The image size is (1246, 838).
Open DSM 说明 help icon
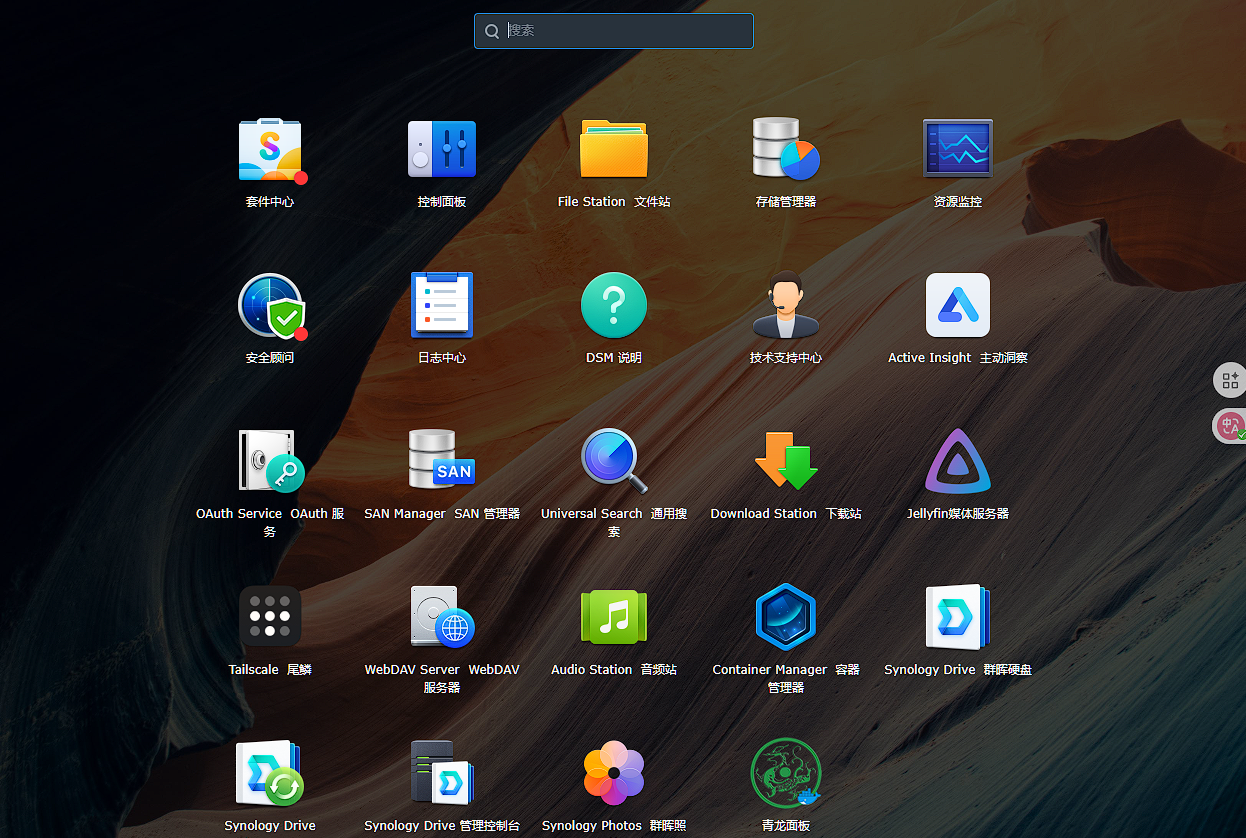[614, 306]
